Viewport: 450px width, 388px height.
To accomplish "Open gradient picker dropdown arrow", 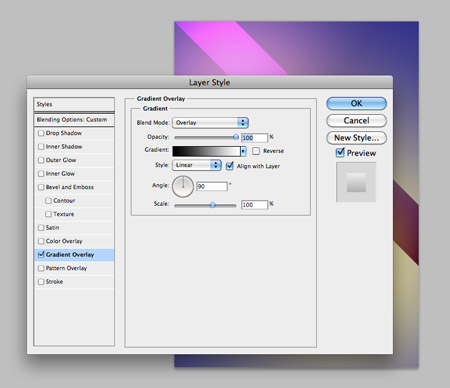I will tap(243, 151).
